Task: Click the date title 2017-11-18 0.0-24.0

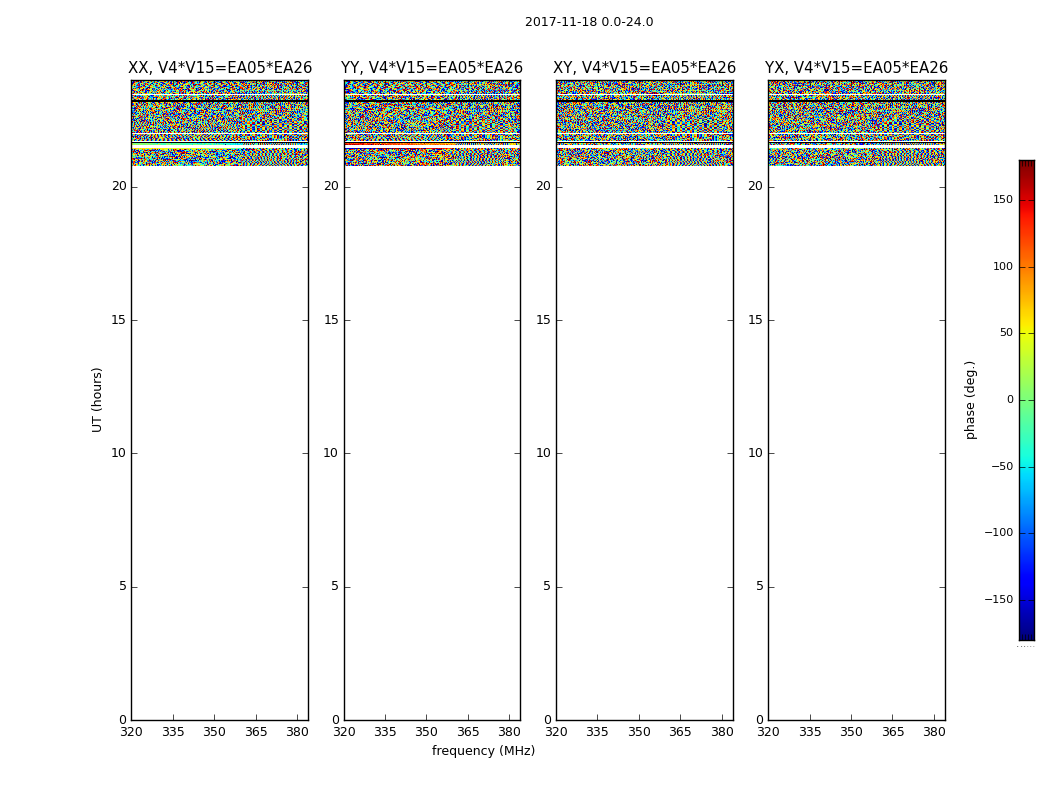Action: [x=589, y=22]
